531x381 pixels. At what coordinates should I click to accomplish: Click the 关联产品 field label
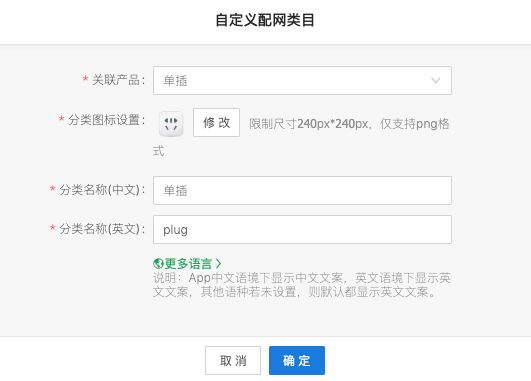click(x=119, y=80)
